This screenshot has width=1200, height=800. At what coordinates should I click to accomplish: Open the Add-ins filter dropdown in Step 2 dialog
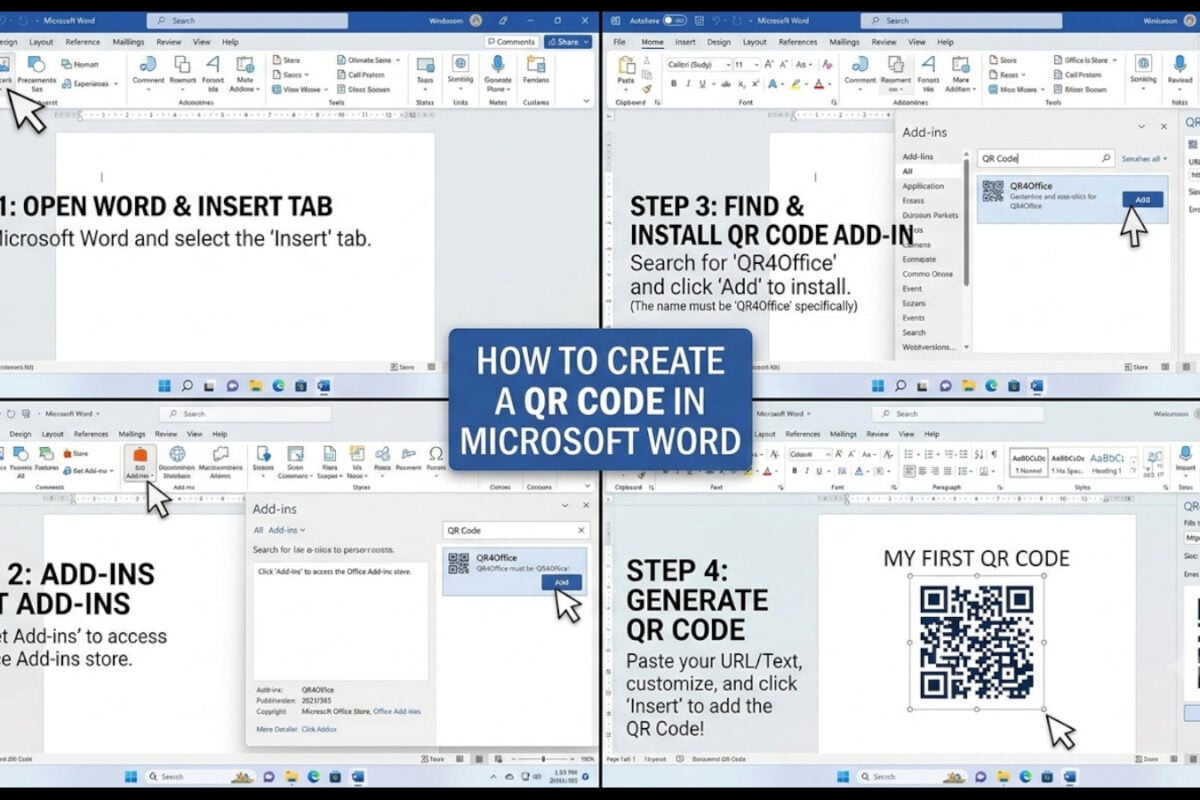point(286,530)
